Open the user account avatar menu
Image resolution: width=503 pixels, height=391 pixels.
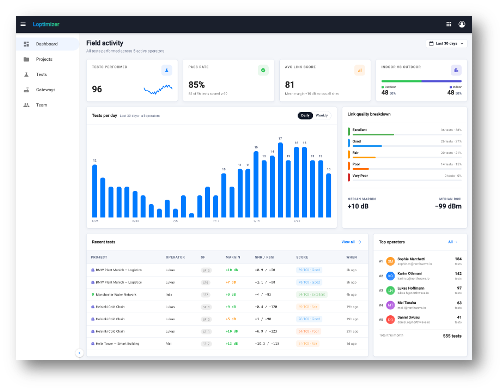[x=462, y=24]
